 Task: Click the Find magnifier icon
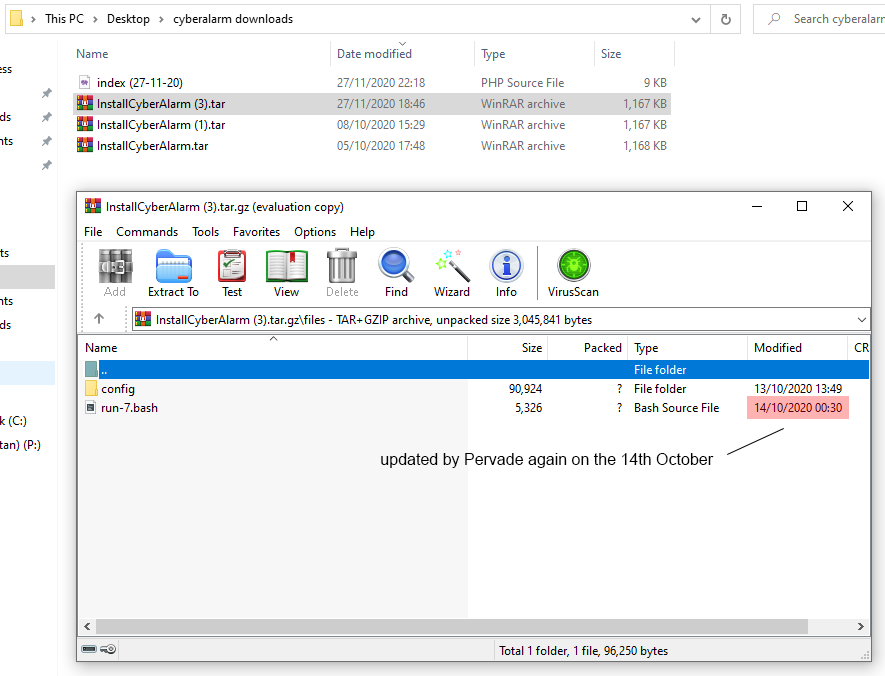click(396, 273)
